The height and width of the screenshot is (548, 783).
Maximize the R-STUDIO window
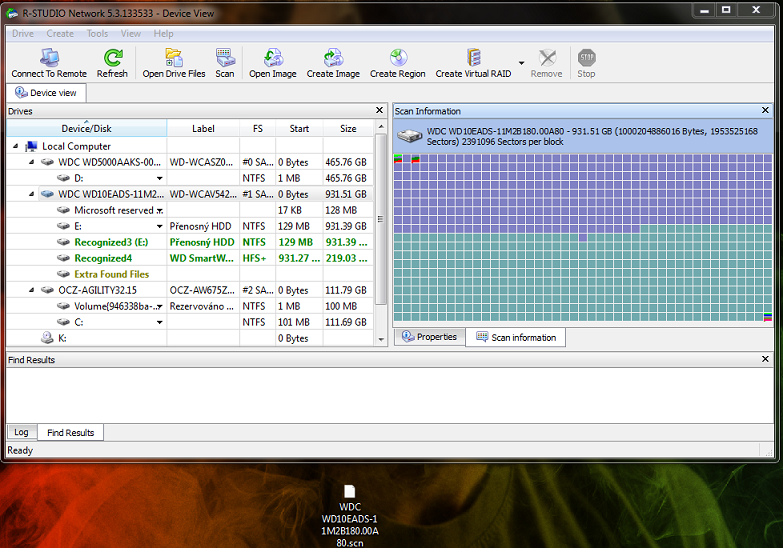[x=726, y=9]
